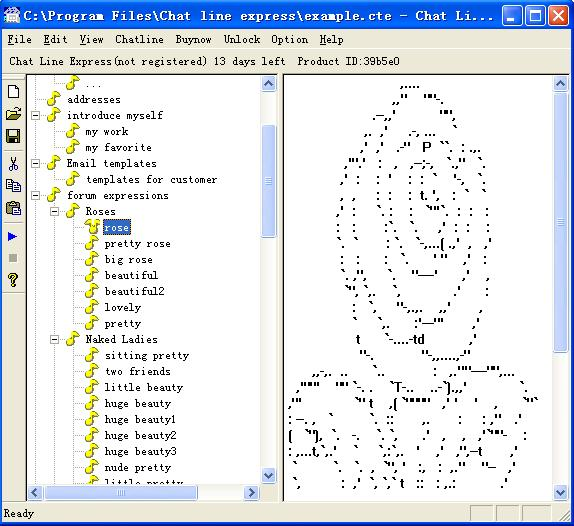This screenshot has width=574, height=526.
Task: Click the note icon beside addresses
Action: (x=54, y=99)
